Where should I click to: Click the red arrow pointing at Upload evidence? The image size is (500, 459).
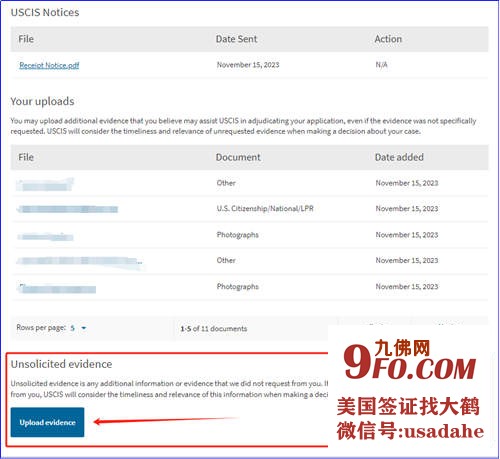pos(167,420)
